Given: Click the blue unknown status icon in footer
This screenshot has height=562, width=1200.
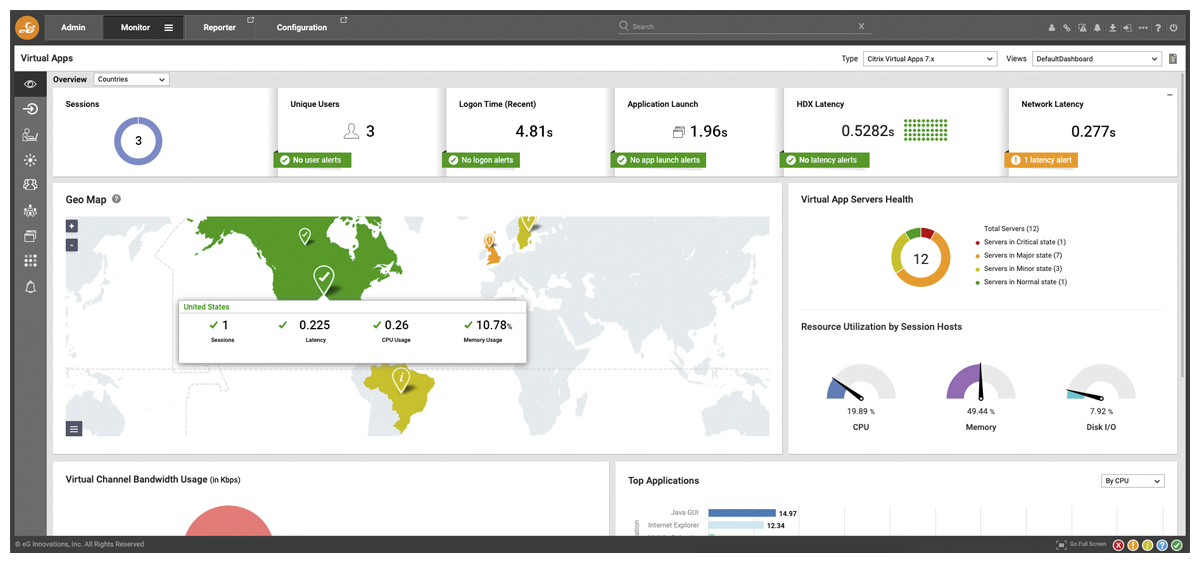Looking at the screenshot, I should point(1163,545).
